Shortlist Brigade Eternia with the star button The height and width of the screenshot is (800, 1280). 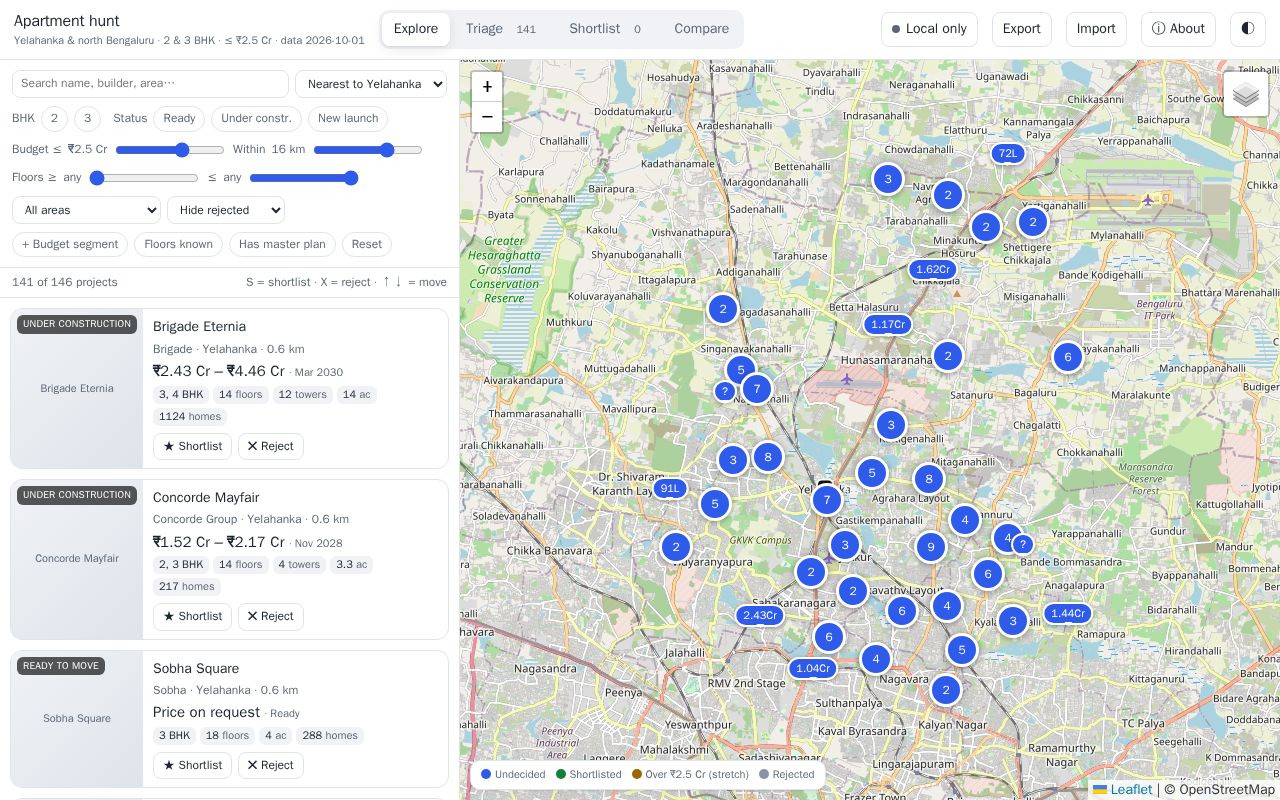pos(192,446)
